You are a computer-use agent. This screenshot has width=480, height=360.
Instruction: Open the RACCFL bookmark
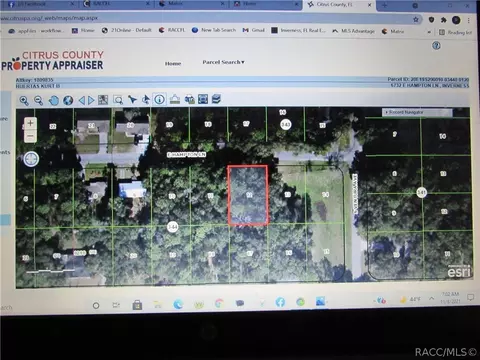[172, 30]
